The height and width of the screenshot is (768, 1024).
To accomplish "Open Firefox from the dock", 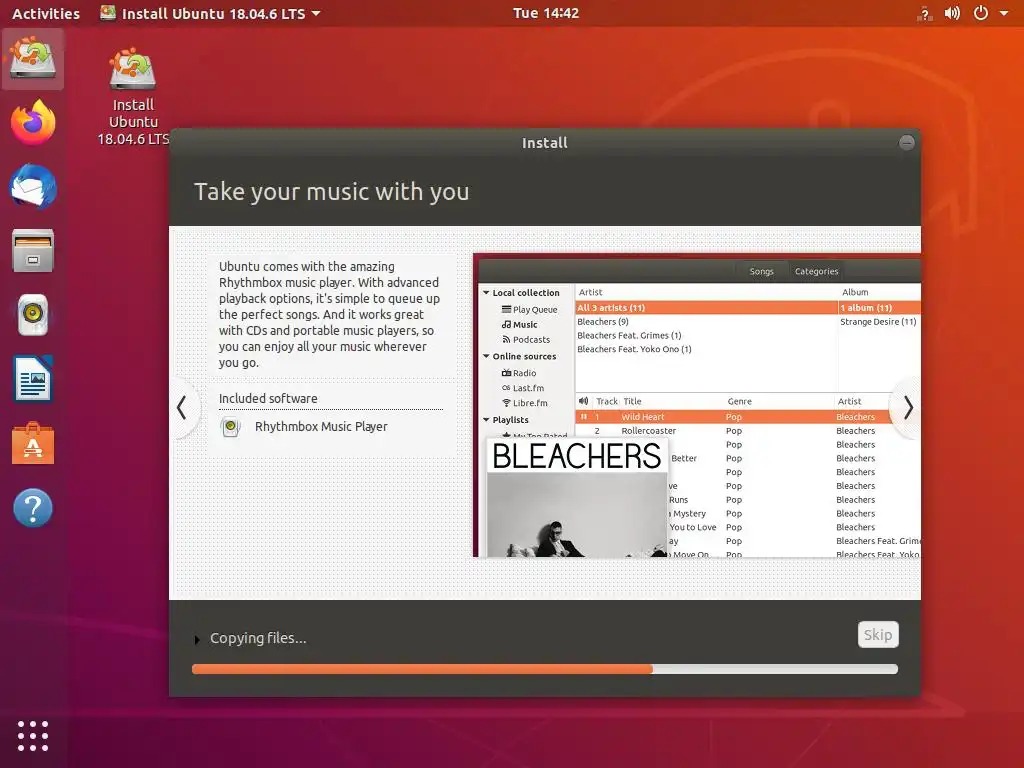I will (33, 122).
